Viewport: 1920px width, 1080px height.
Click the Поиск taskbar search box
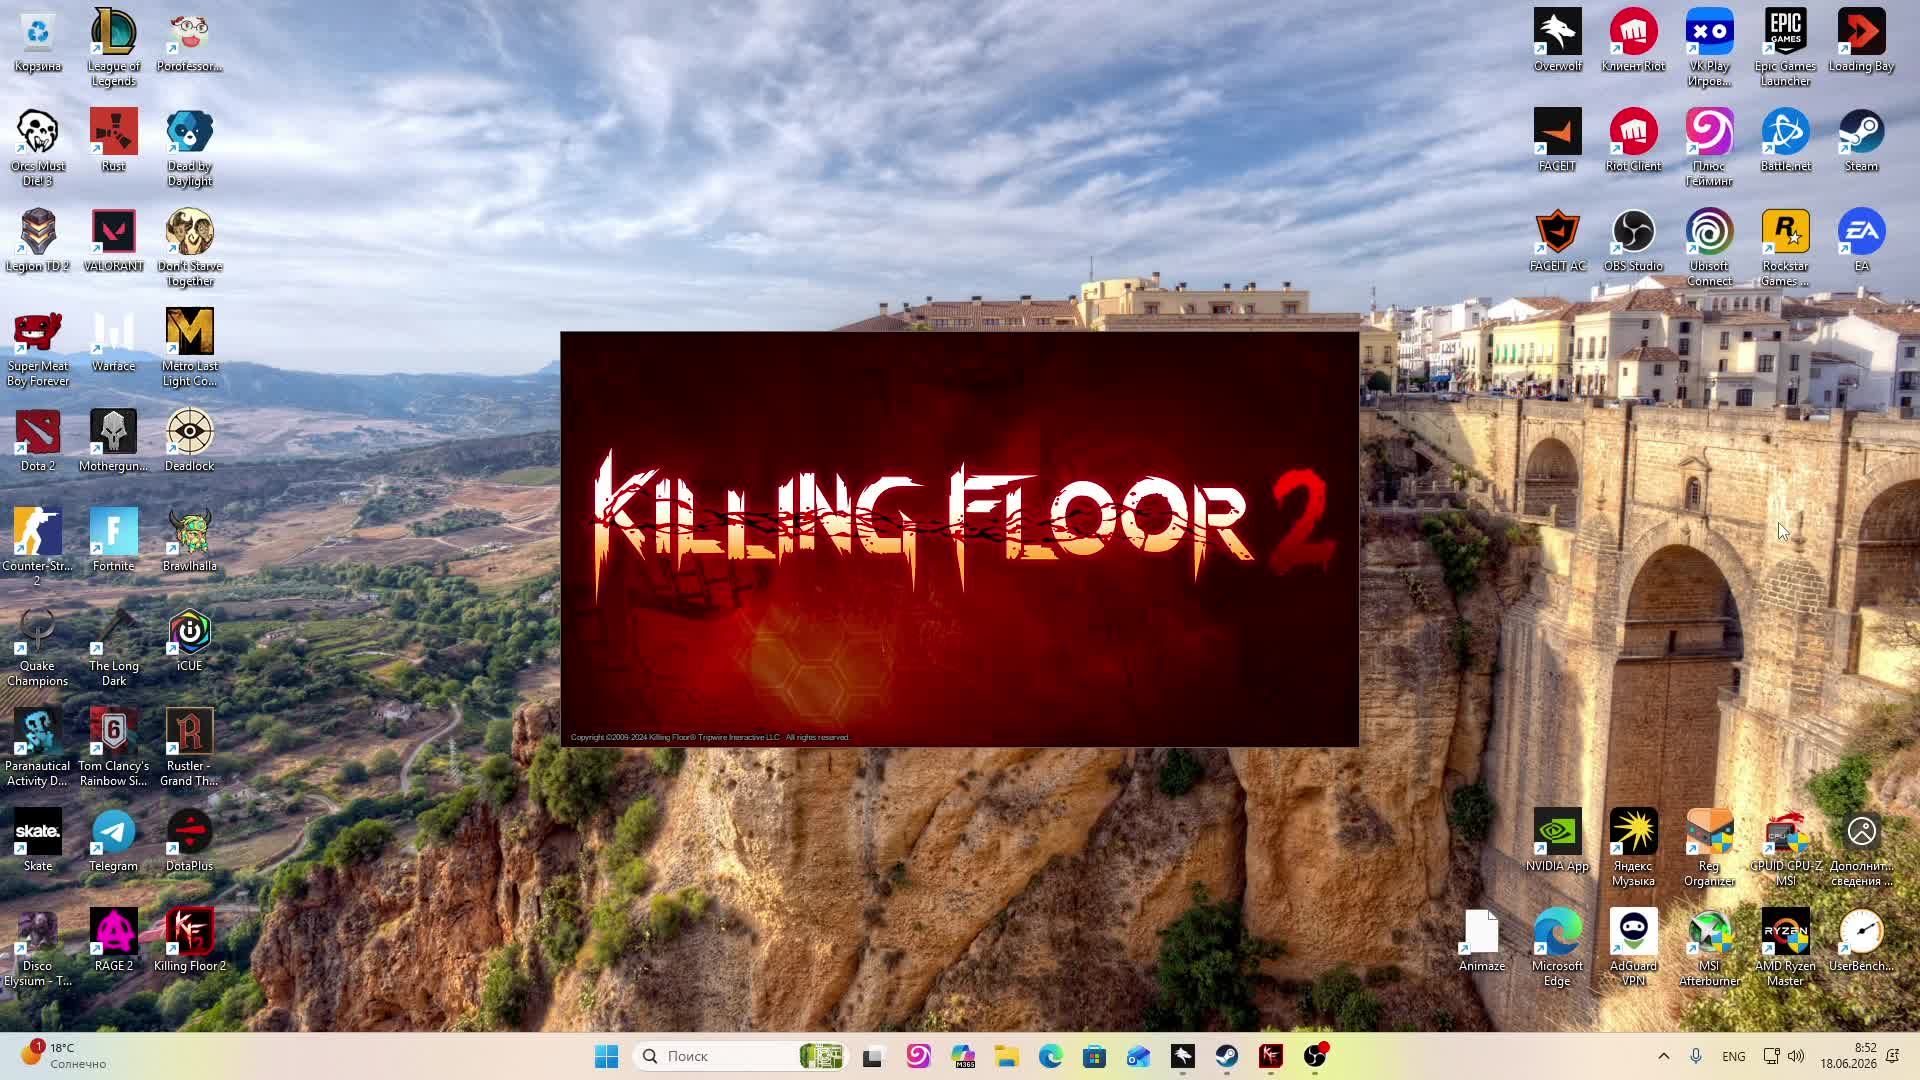tap(739, 1056)
